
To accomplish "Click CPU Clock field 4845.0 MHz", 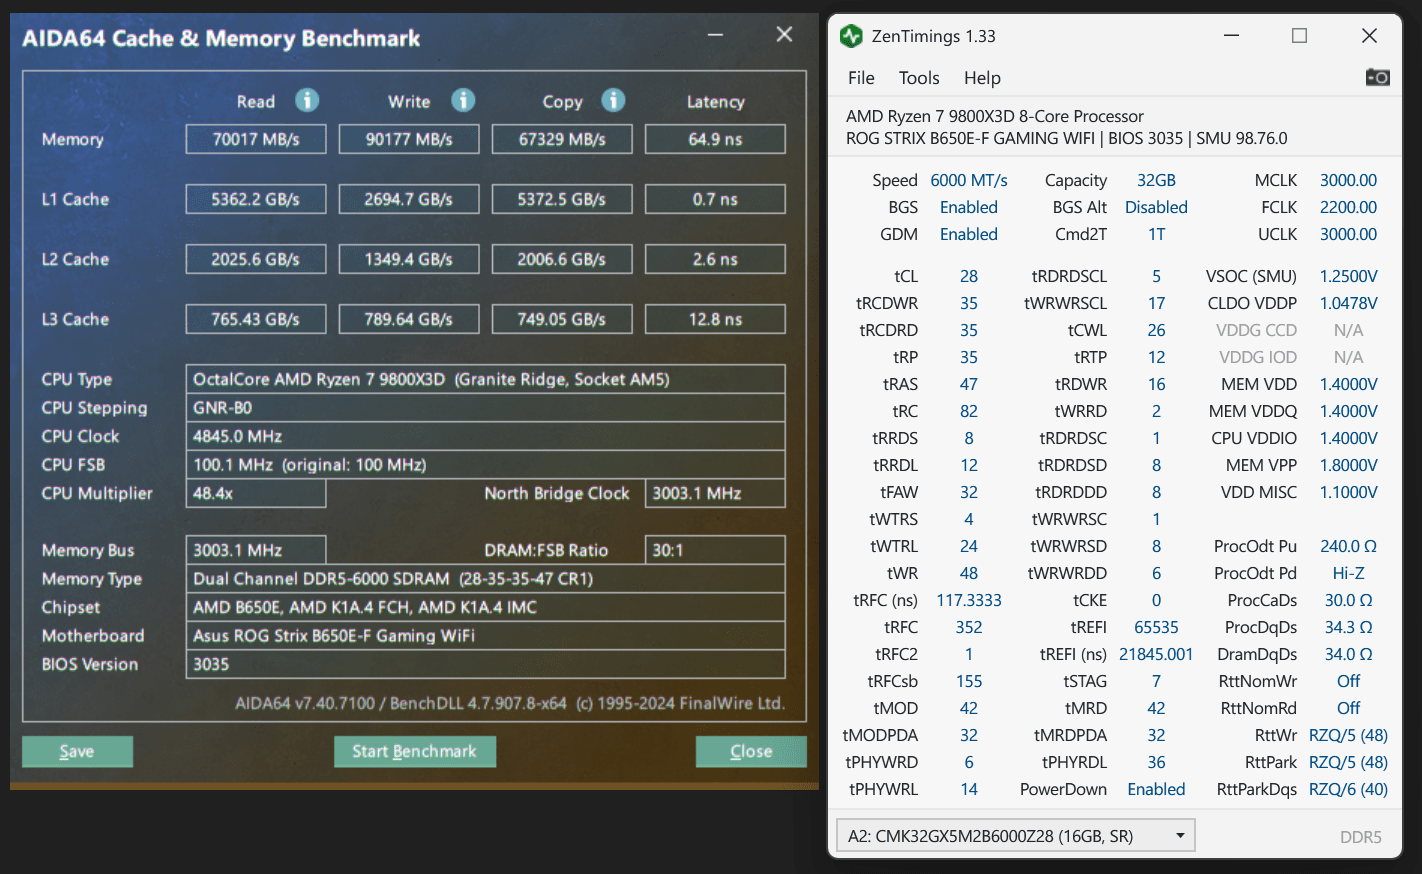I will click(x=485, y=436).
